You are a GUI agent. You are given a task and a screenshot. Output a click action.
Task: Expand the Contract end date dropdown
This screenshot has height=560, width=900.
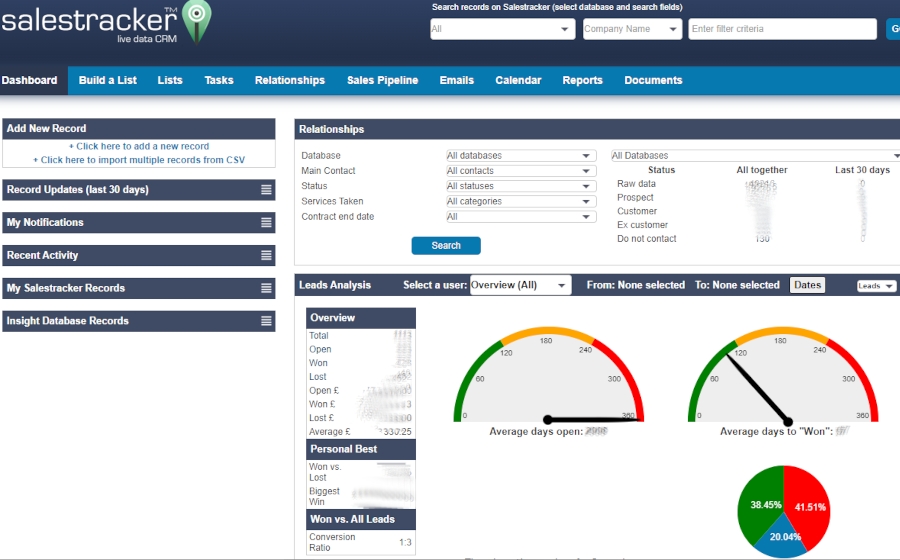coord(521,217)
